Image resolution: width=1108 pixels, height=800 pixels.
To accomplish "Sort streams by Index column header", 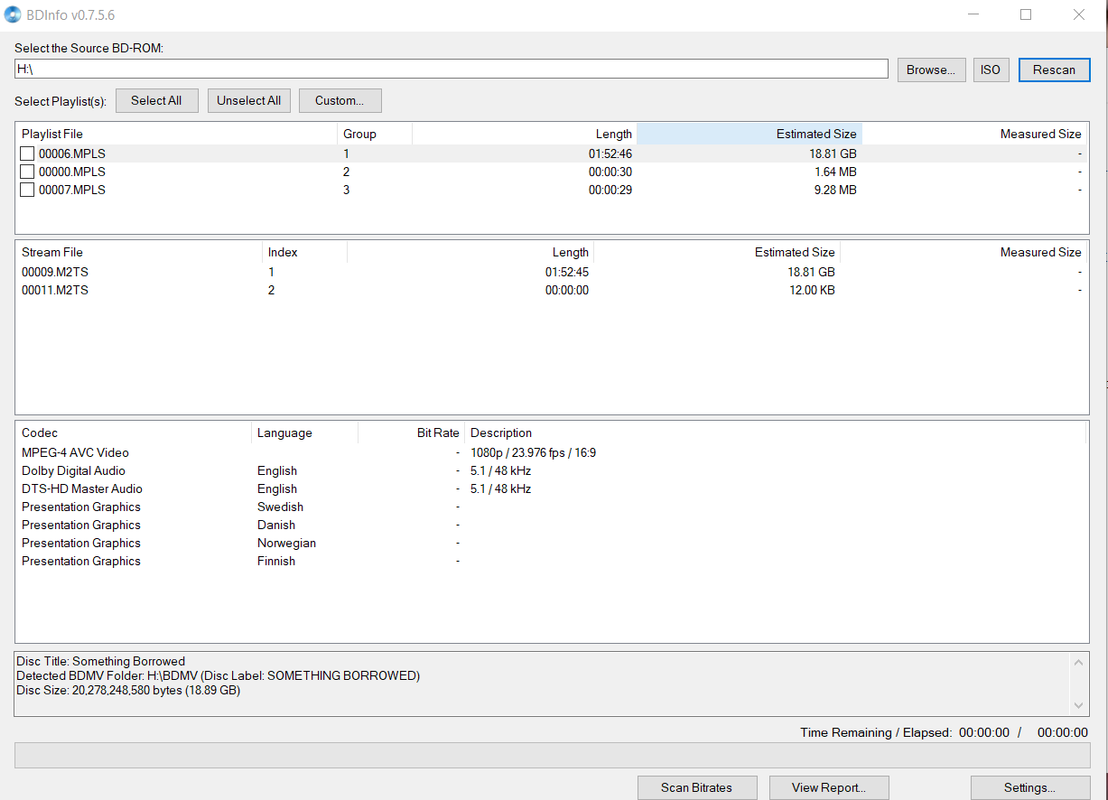I will point(305,252).
